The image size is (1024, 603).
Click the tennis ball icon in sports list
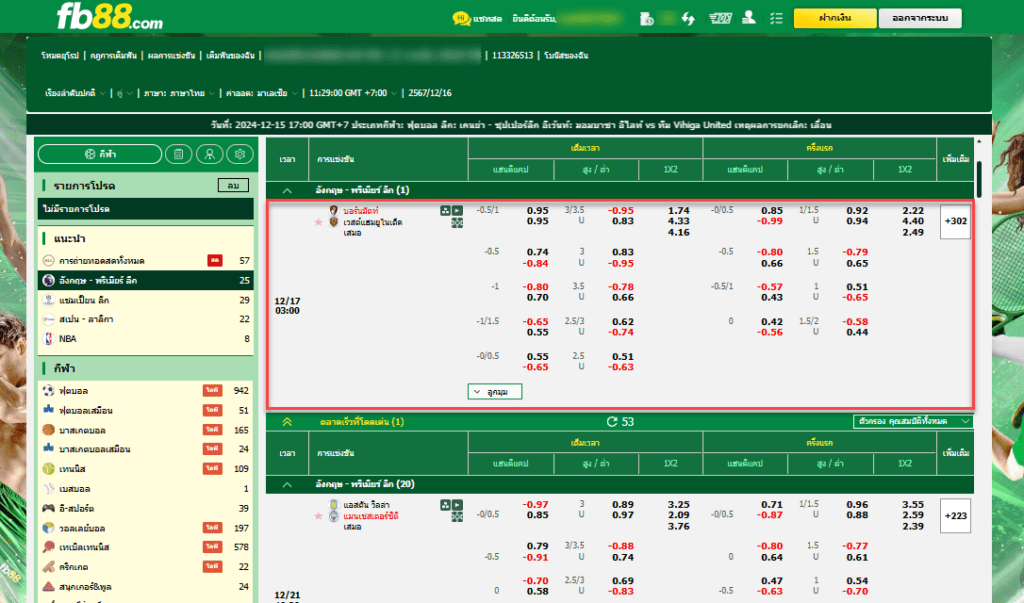[48, 469]
